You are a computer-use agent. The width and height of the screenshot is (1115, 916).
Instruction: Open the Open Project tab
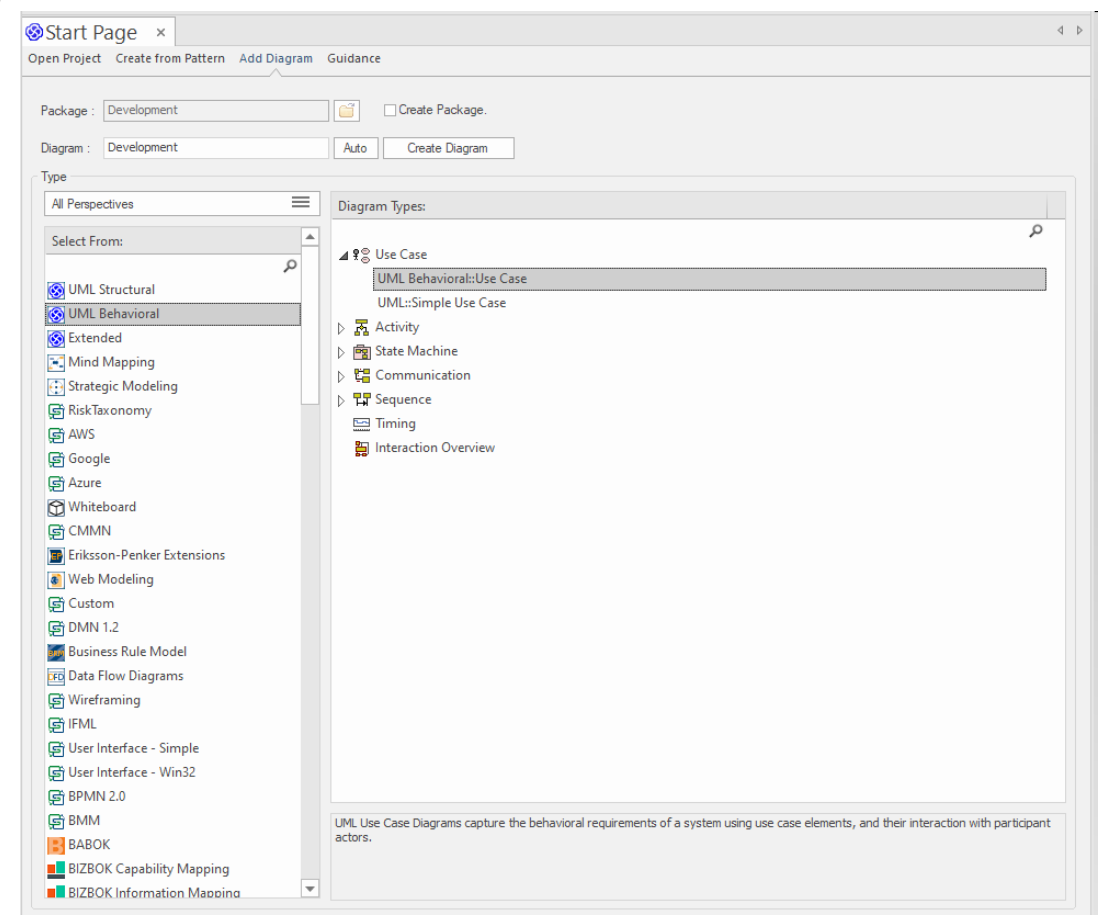pyautogui.click(x=64, y=58)
